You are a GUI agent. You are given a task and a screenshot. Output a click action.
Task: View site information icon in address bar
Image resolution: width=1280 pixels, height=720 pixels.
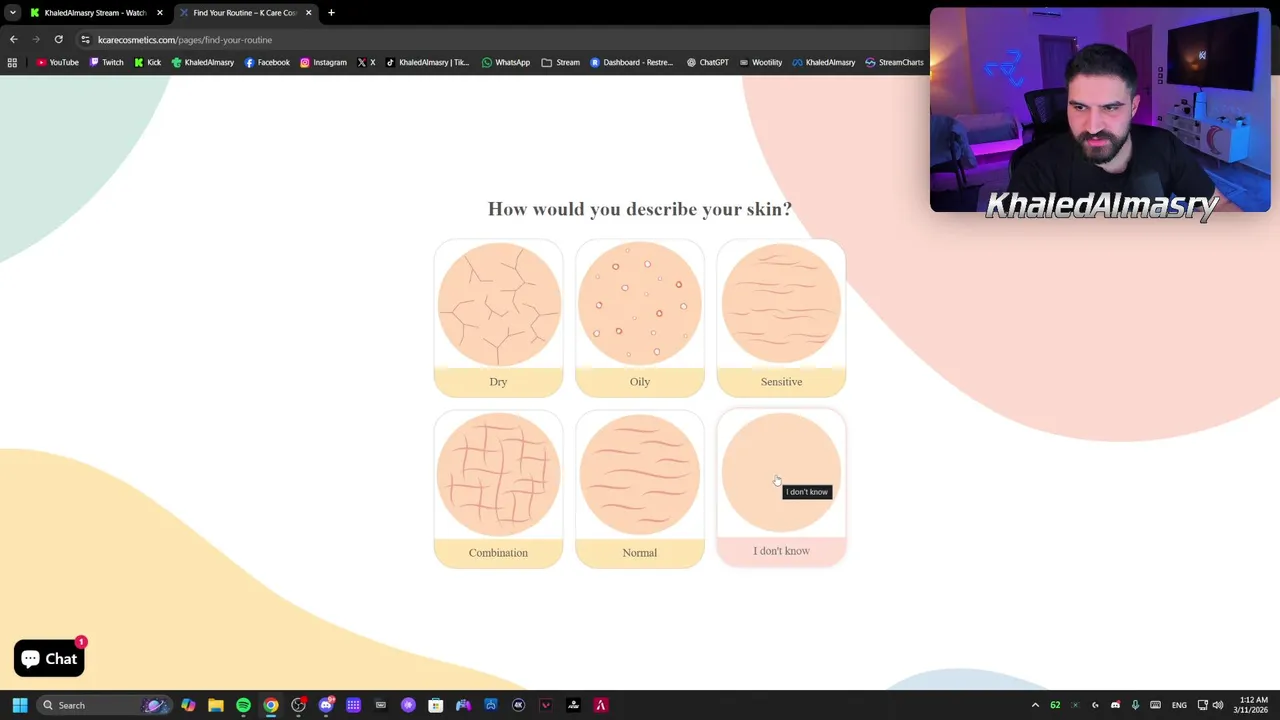(85, 39)
